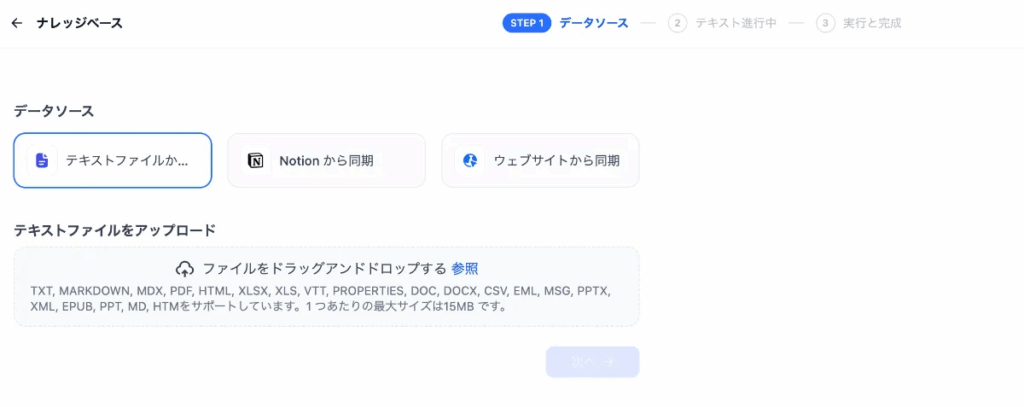Click the ファイルをドラッグアンドドロップする text
The height and width of the screenshot is (407, 1024).
324,269
